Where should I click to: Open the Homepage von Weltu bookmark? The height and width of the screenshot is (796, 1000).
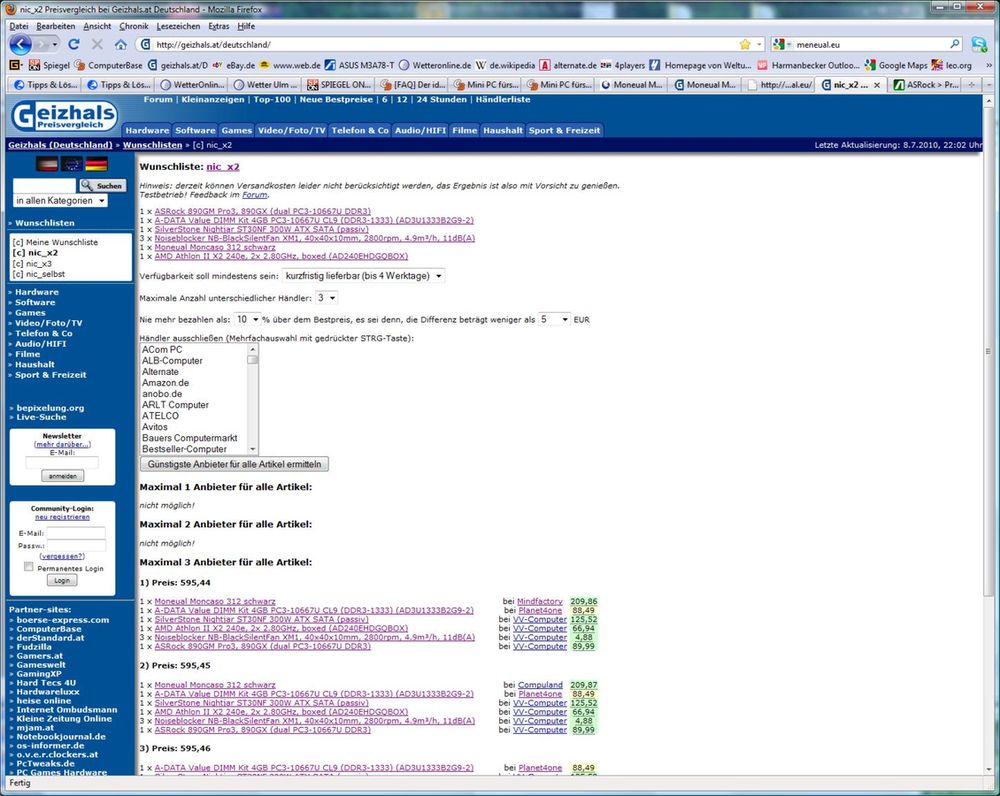[x=700, y=65]
